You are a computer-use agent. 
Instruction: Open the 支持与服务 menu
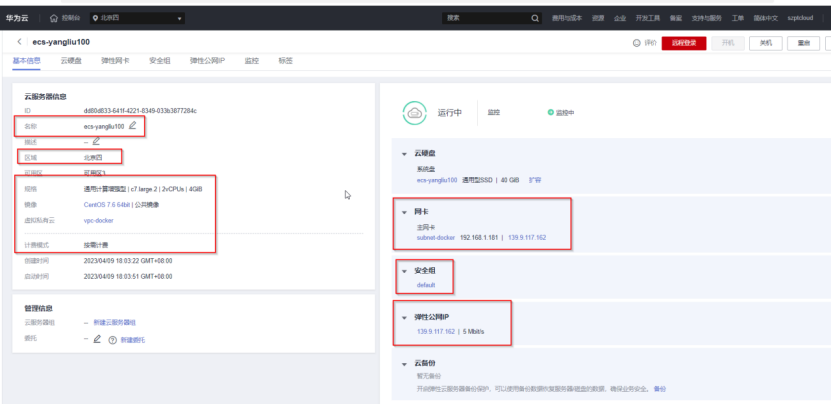pos(706,18)
